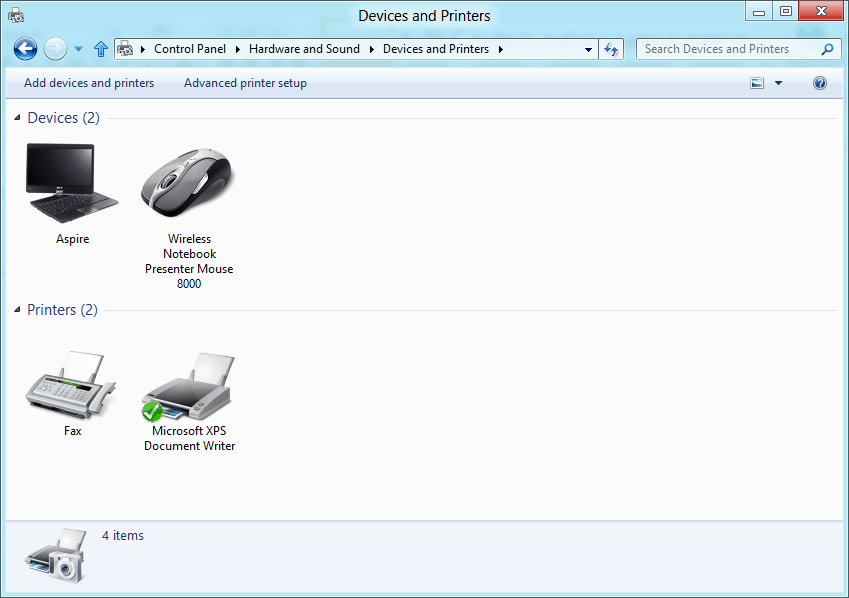This screenshot has height=598, width=849.
Task: Open Advanced printer setup
Action: pyautogui.click(x=245, y=83)
